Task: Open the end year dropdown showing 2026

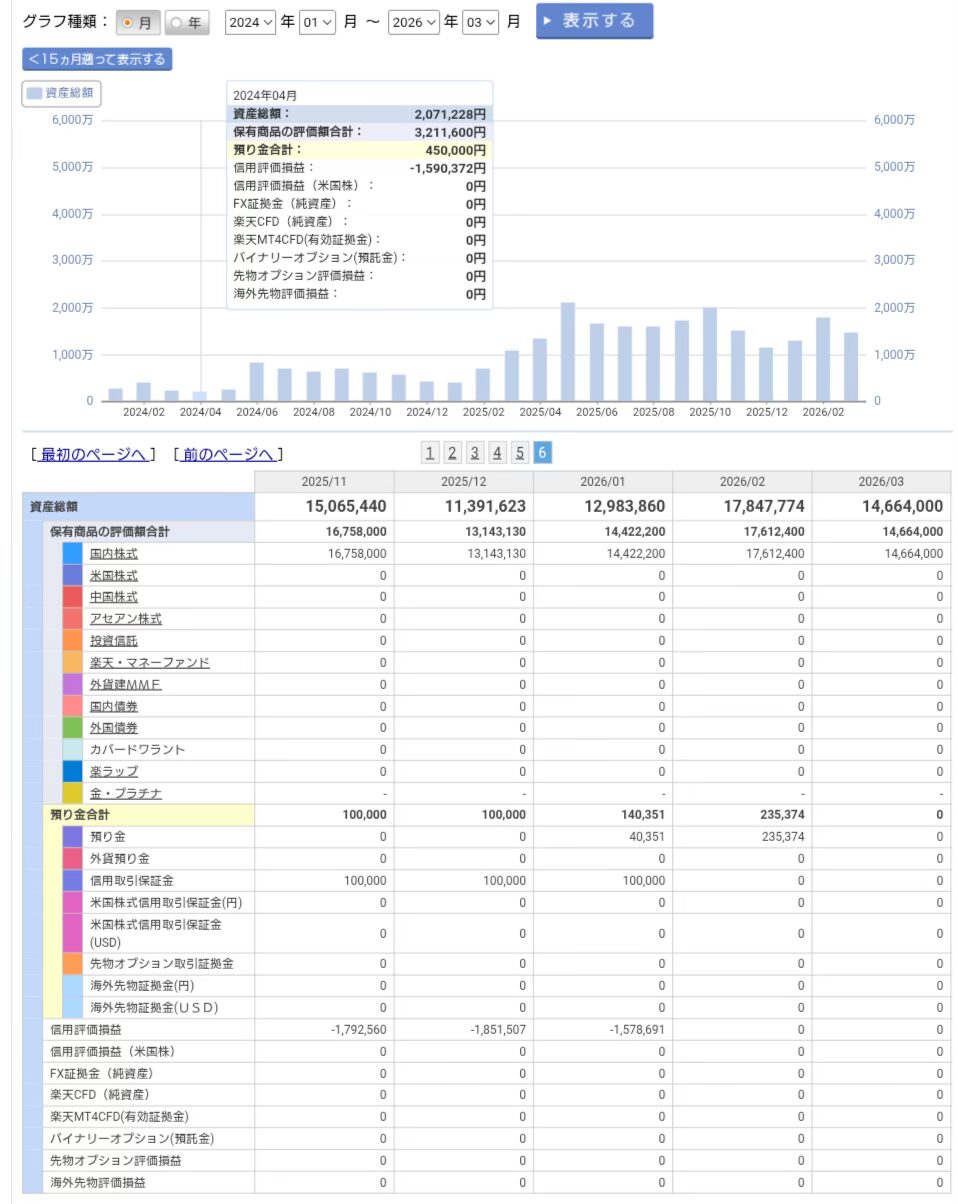Action: click(x=414, y=22)
